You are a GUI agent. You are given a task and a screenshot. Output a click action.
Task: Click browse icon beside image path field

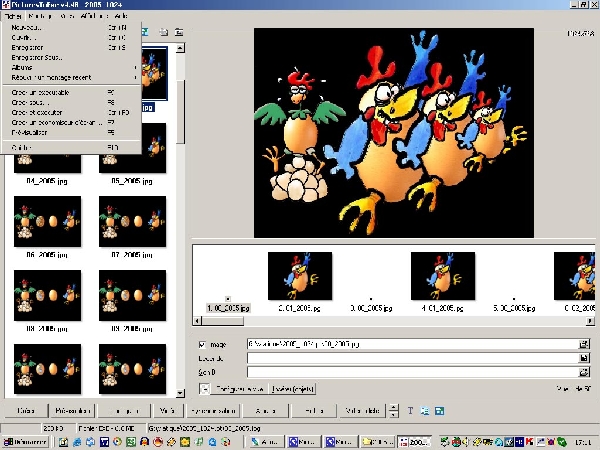click(584, 344)
